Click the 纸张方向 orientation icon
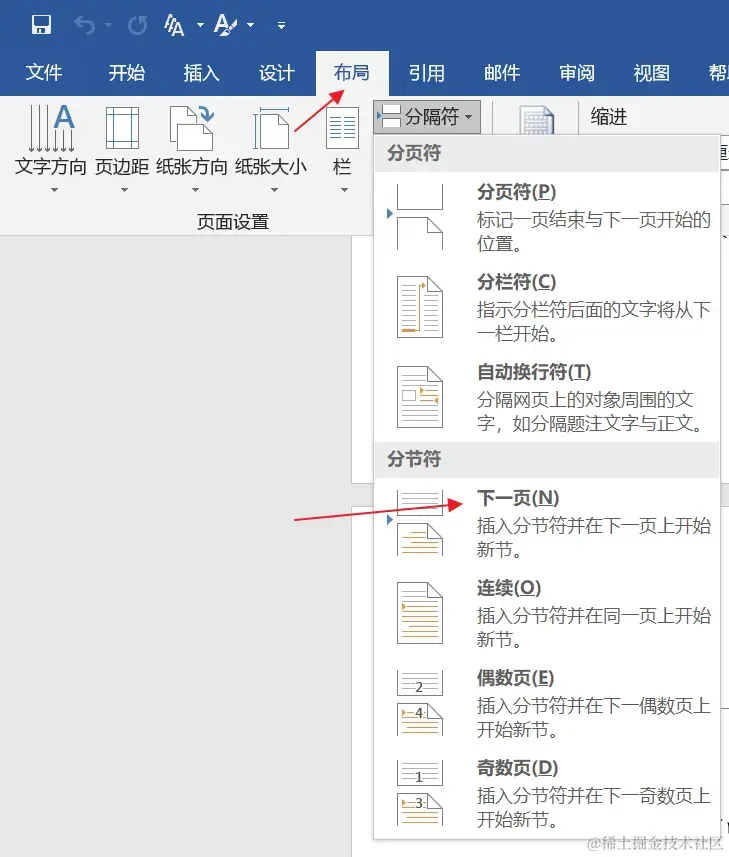Screen dimensions: 729x857 (192, 128)
